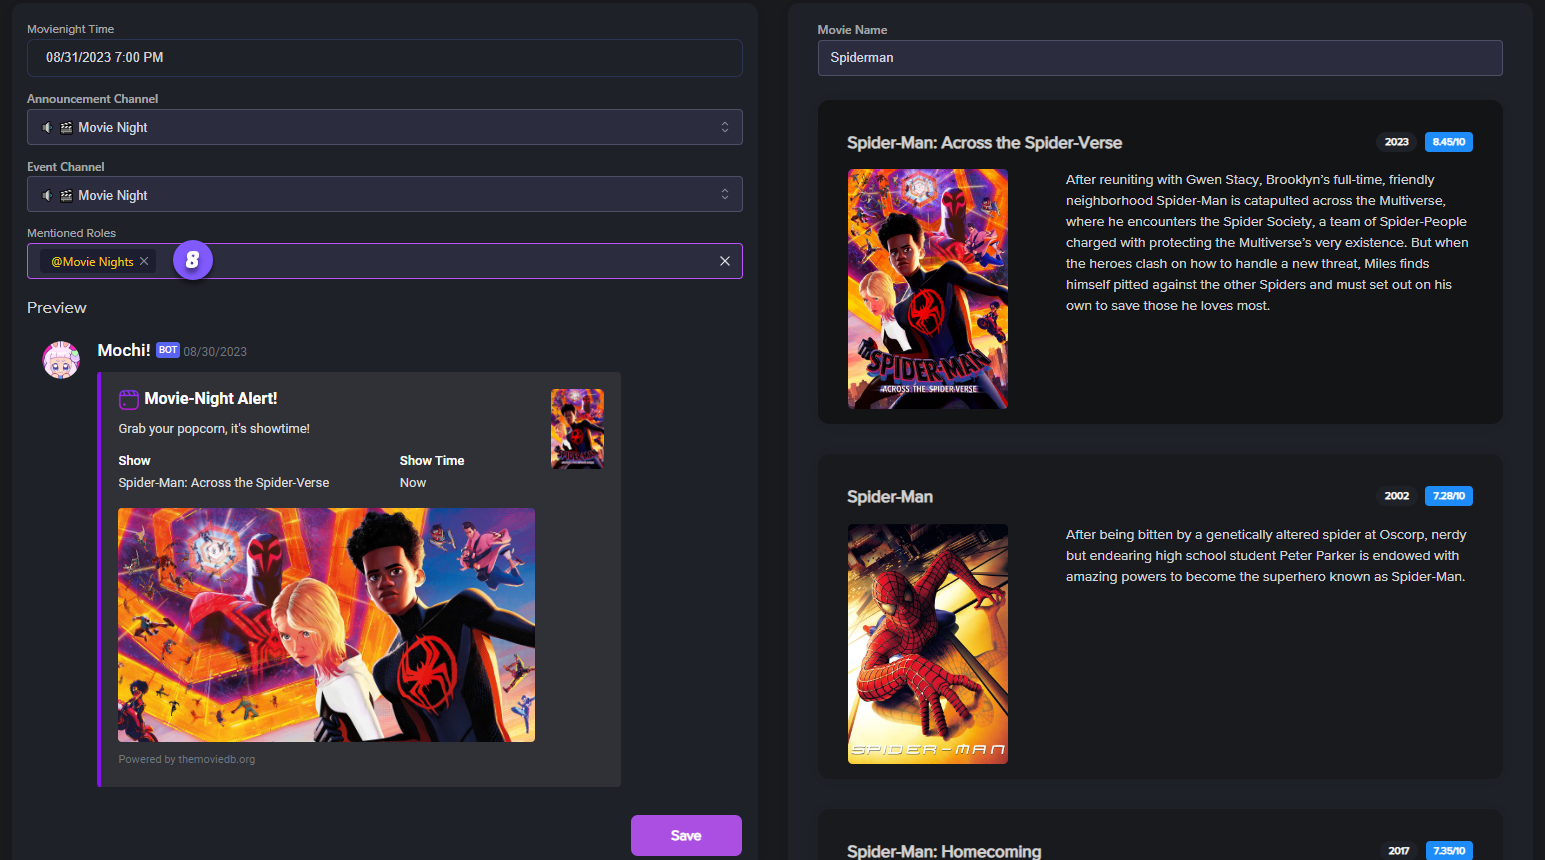Open the Announcement Channel dropdown

724,127
